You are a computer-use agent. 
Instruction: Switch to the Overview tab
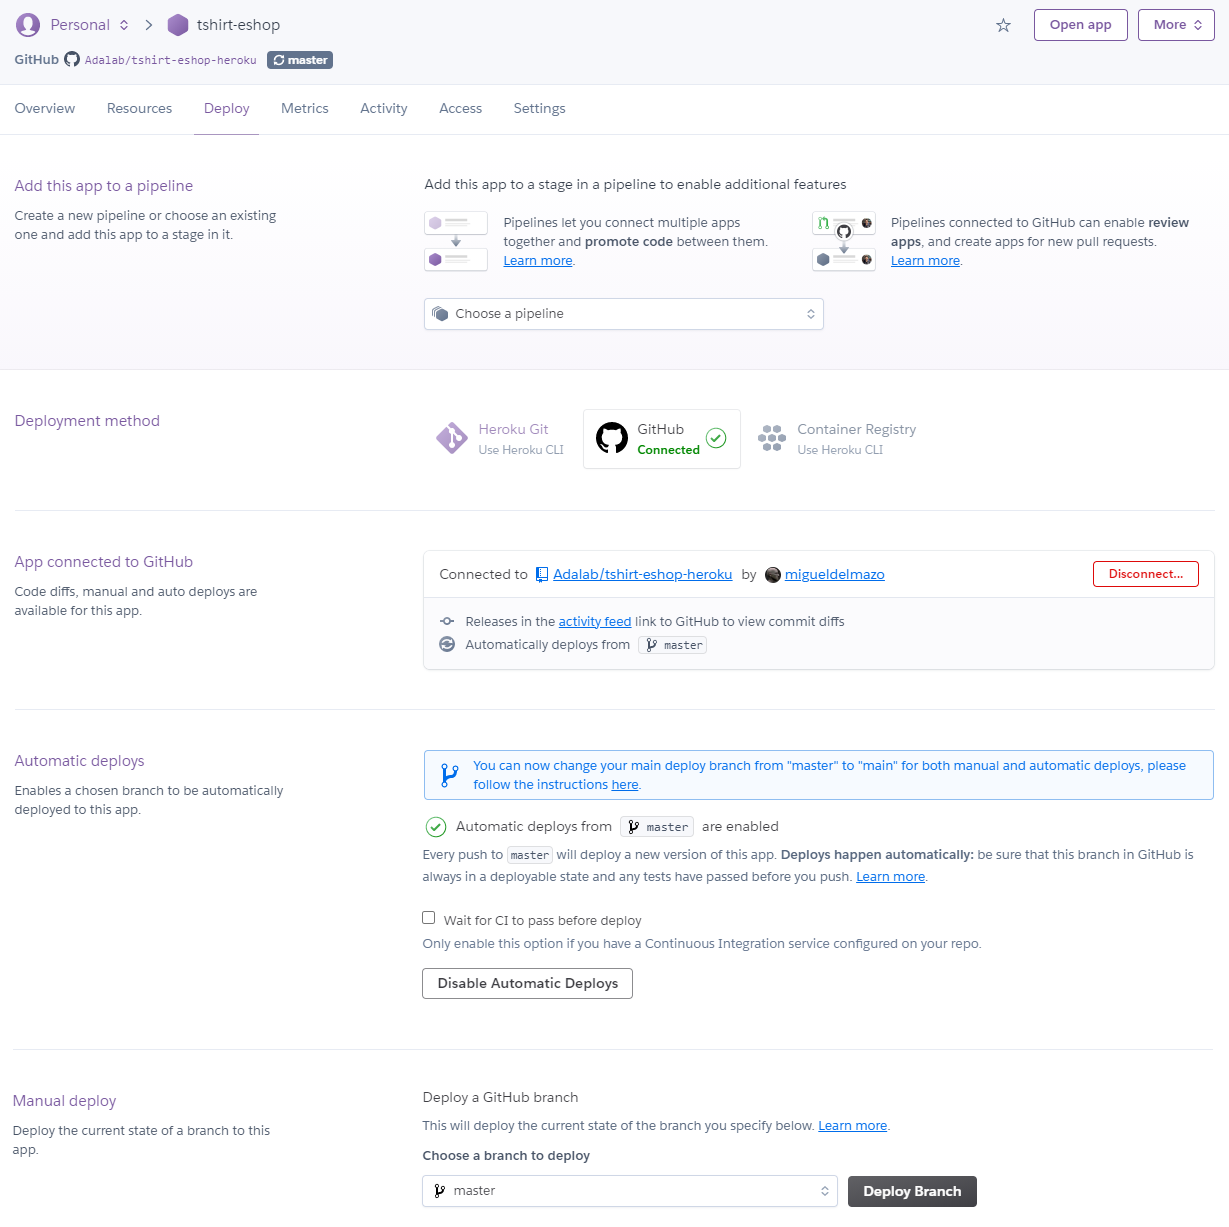[45, 108]
